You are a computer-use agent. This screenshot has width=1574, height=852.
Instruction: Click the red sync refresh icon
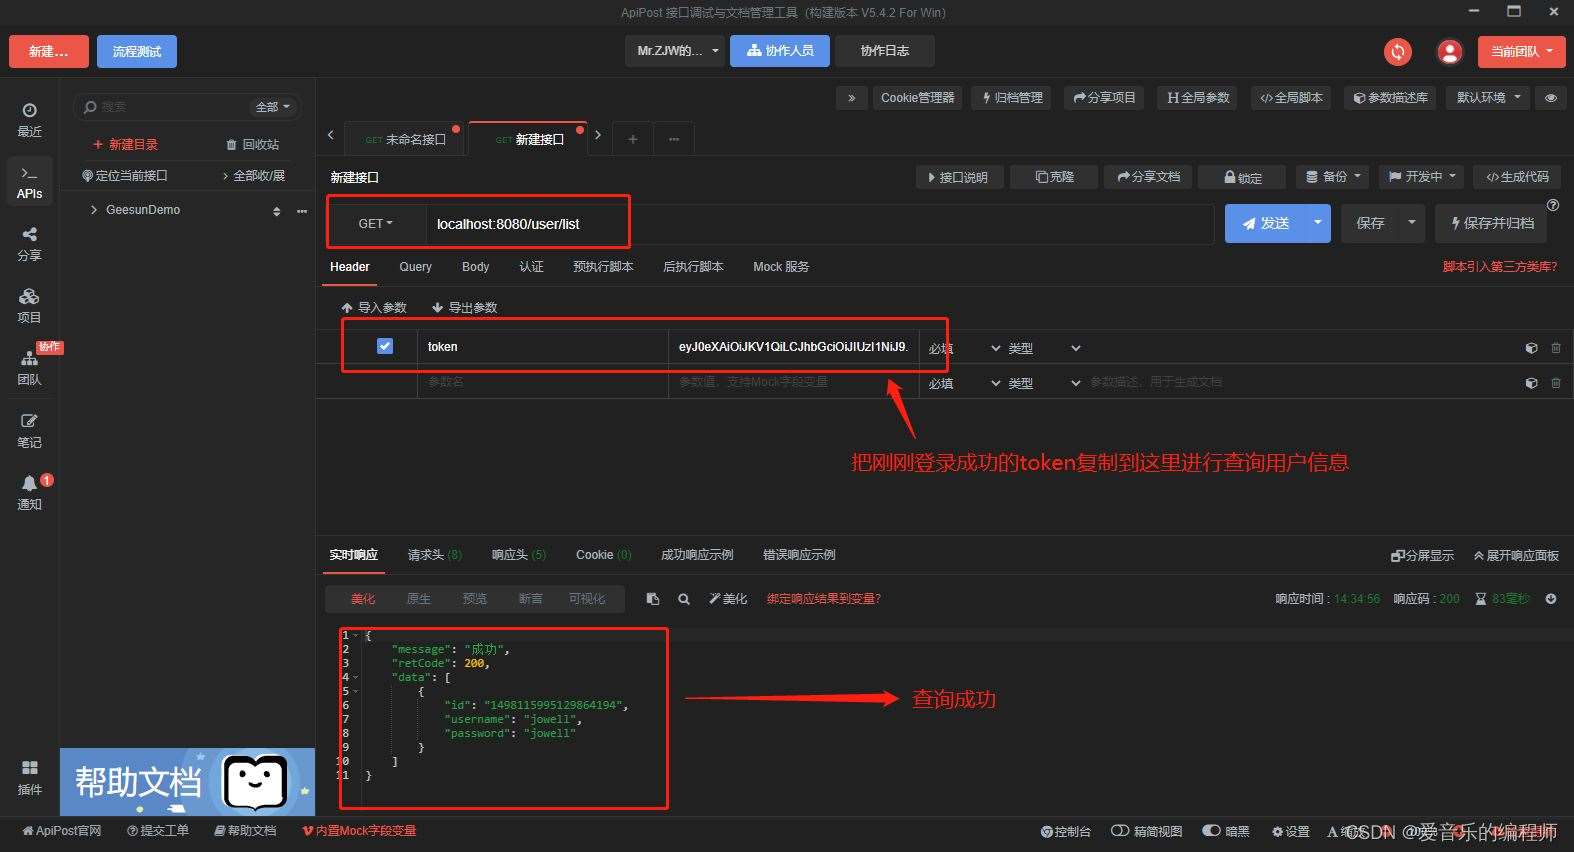point(1397,52)
